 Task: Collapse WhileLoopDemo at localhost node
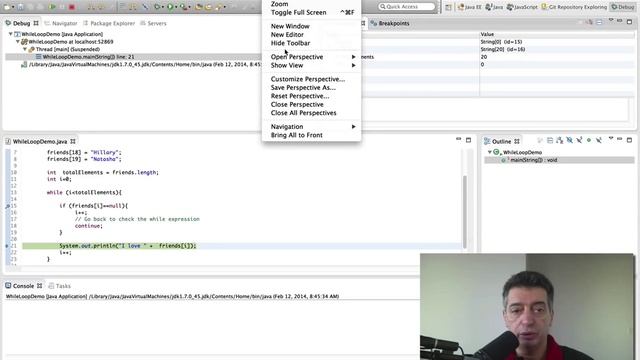[18, 42]
